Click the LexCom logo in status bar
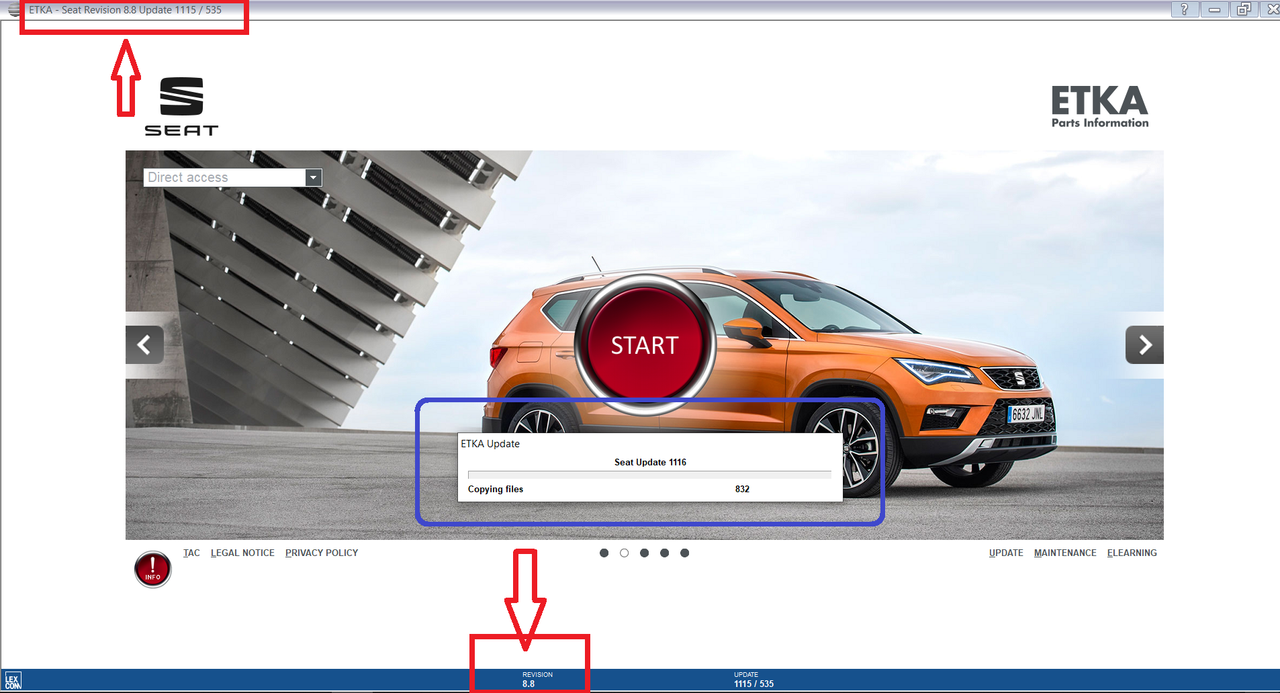1280x693 pixels. tap(12, 680)
